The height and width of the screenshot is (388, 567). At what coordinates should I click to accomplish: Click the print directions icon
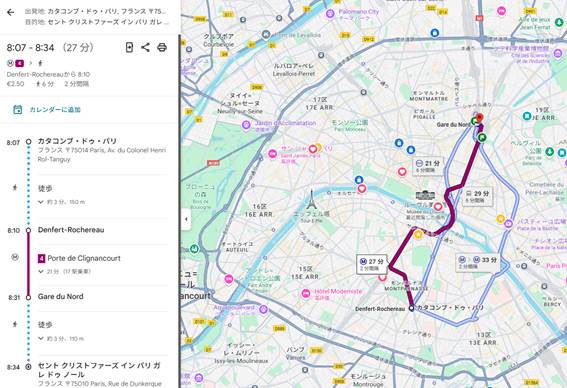click(x=162, y=47)
